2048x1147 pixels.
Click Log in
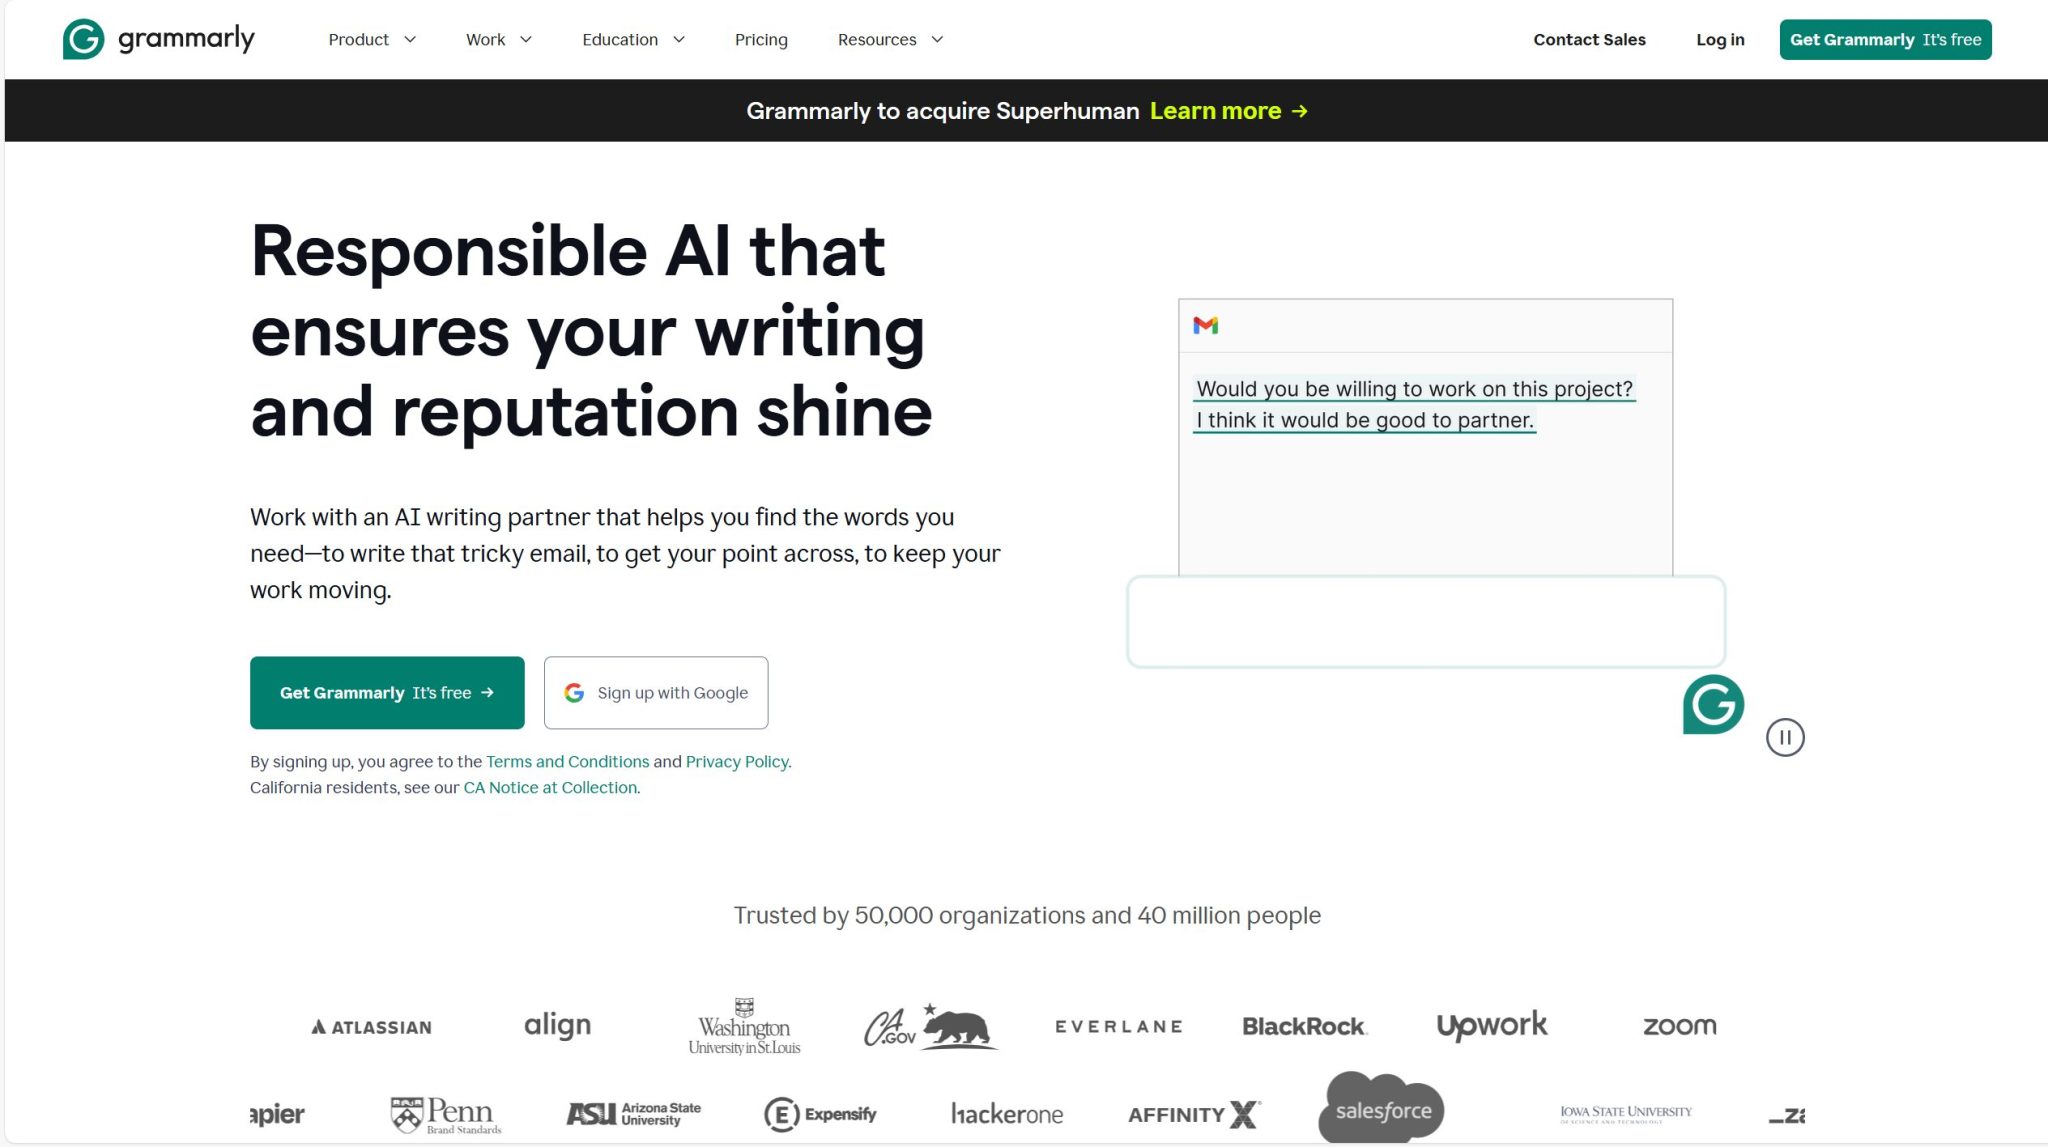click(1720, 40)
